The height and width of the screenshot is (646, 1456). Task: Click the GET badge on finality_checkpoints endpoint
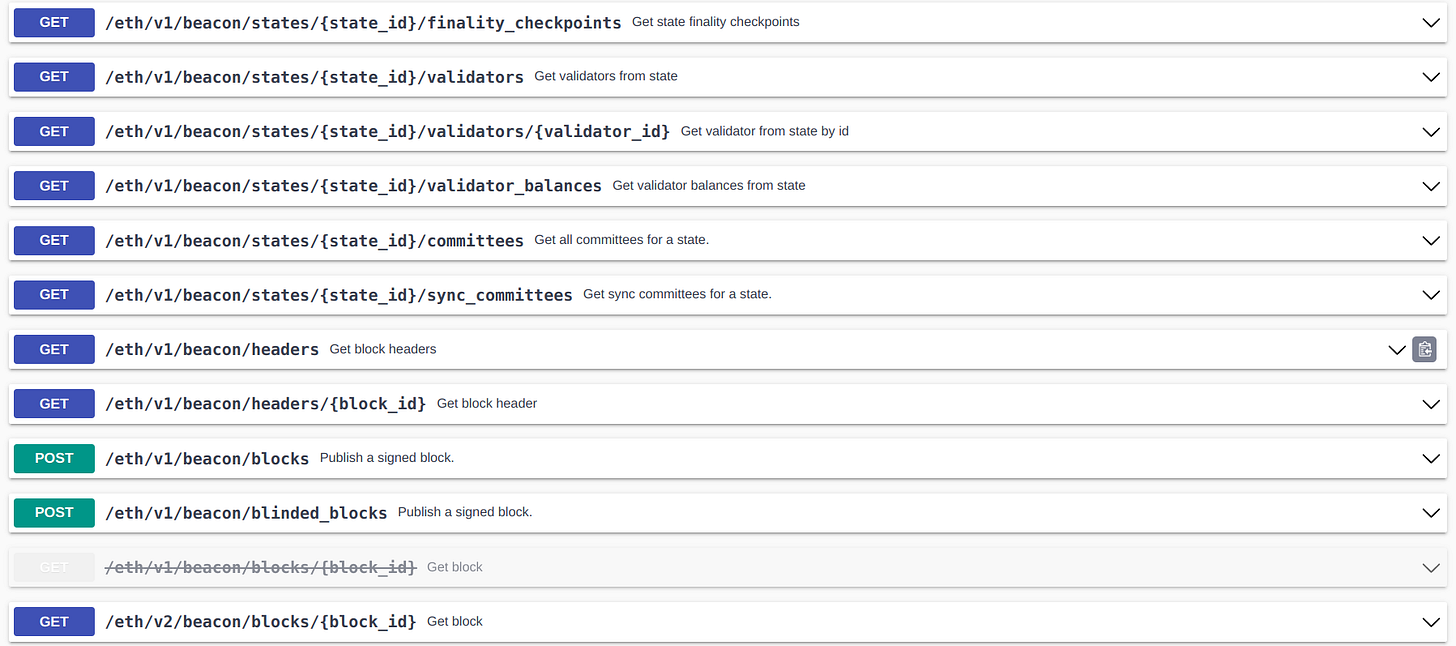(53, 22)
